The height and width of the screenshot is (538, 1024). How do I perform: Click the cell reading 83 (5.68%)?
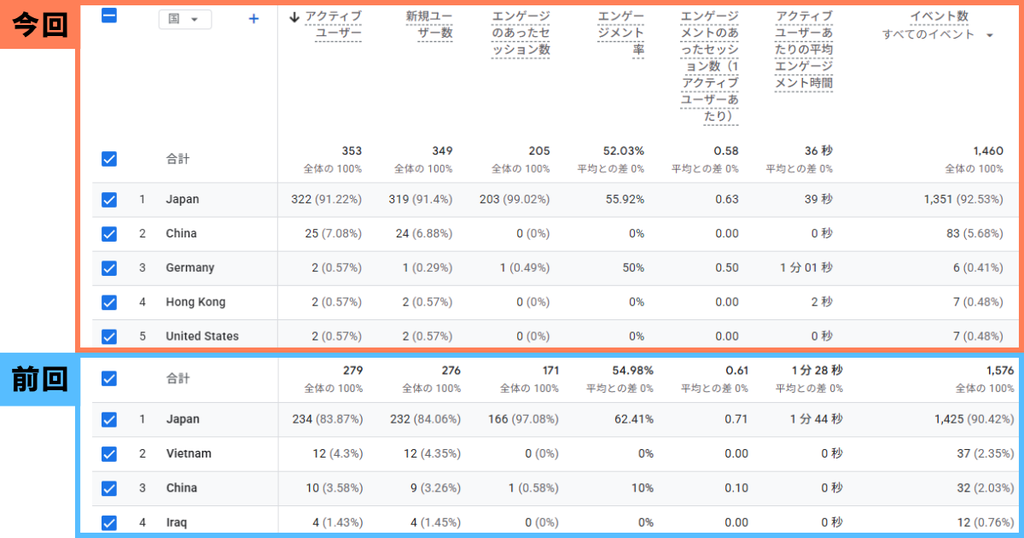pos(975,234)
